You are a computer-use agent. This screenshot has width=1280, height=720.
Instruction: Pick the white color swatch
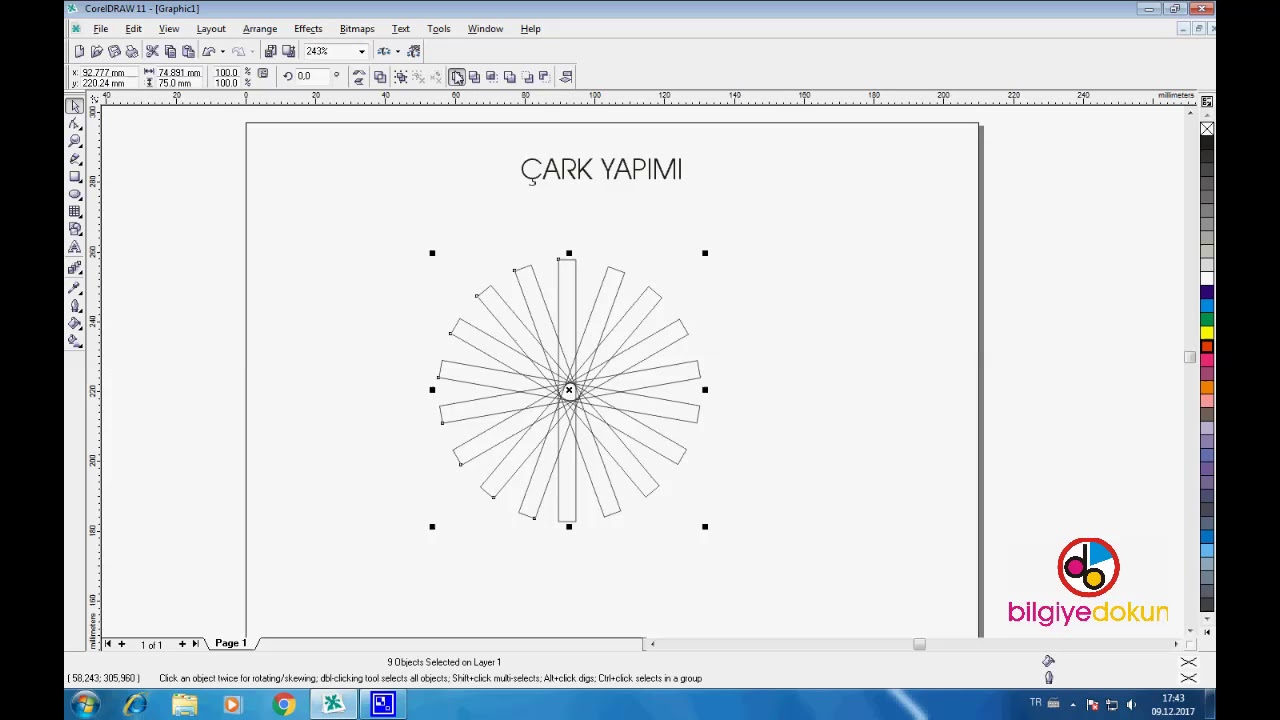(1207, 279)
